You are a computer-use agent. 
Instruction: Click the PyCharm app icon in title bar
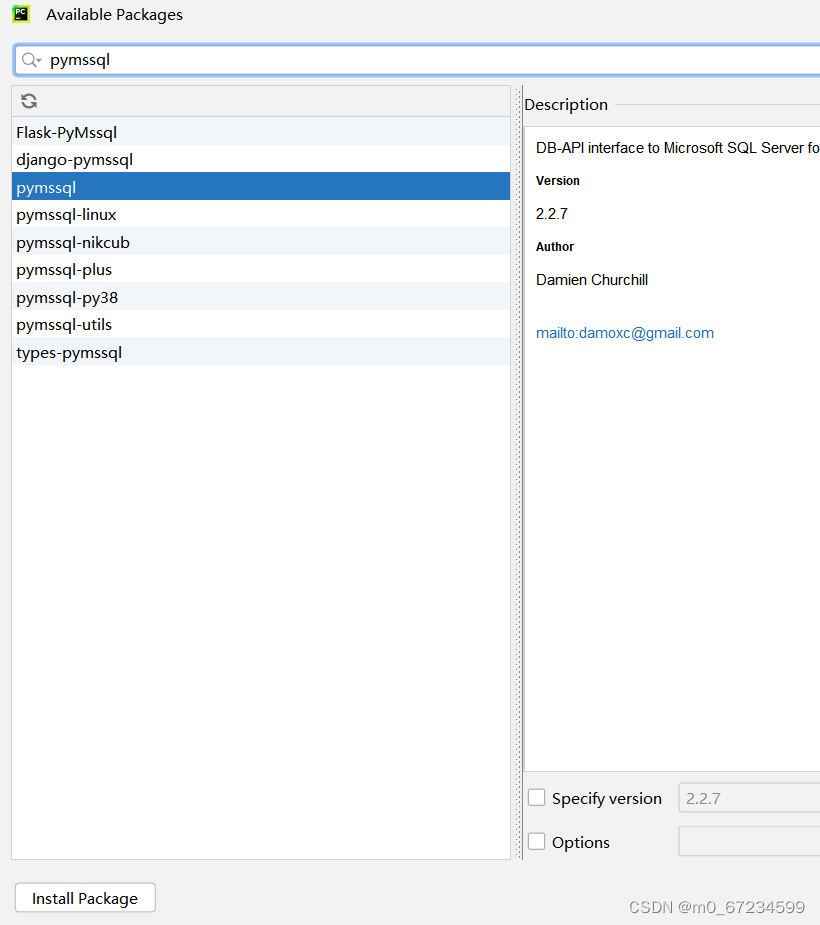[21, 14]
